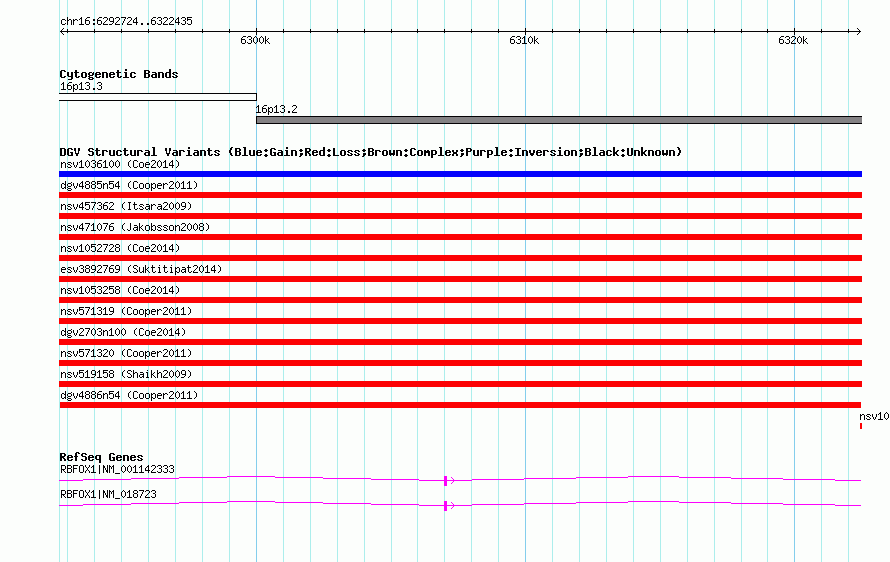Click the red bar under dgv4885n54

pos(460,195)
